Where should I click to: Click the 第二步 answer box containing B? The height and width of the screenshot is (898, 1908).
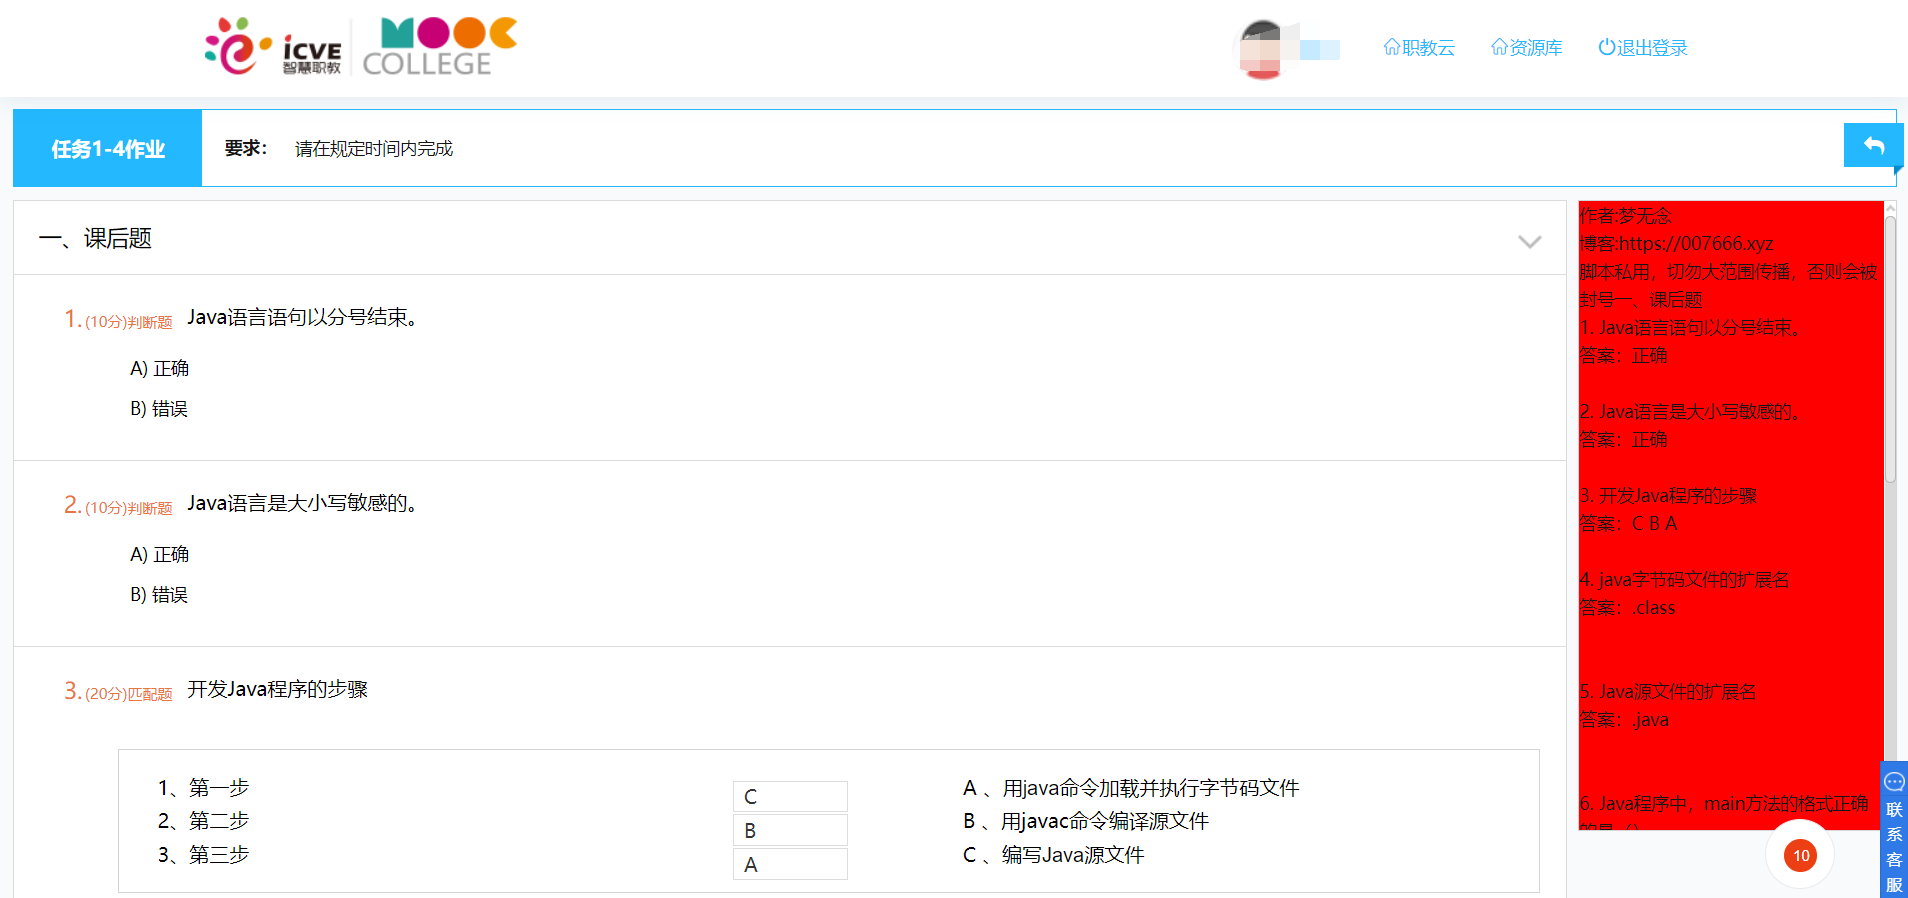point(790,830)
